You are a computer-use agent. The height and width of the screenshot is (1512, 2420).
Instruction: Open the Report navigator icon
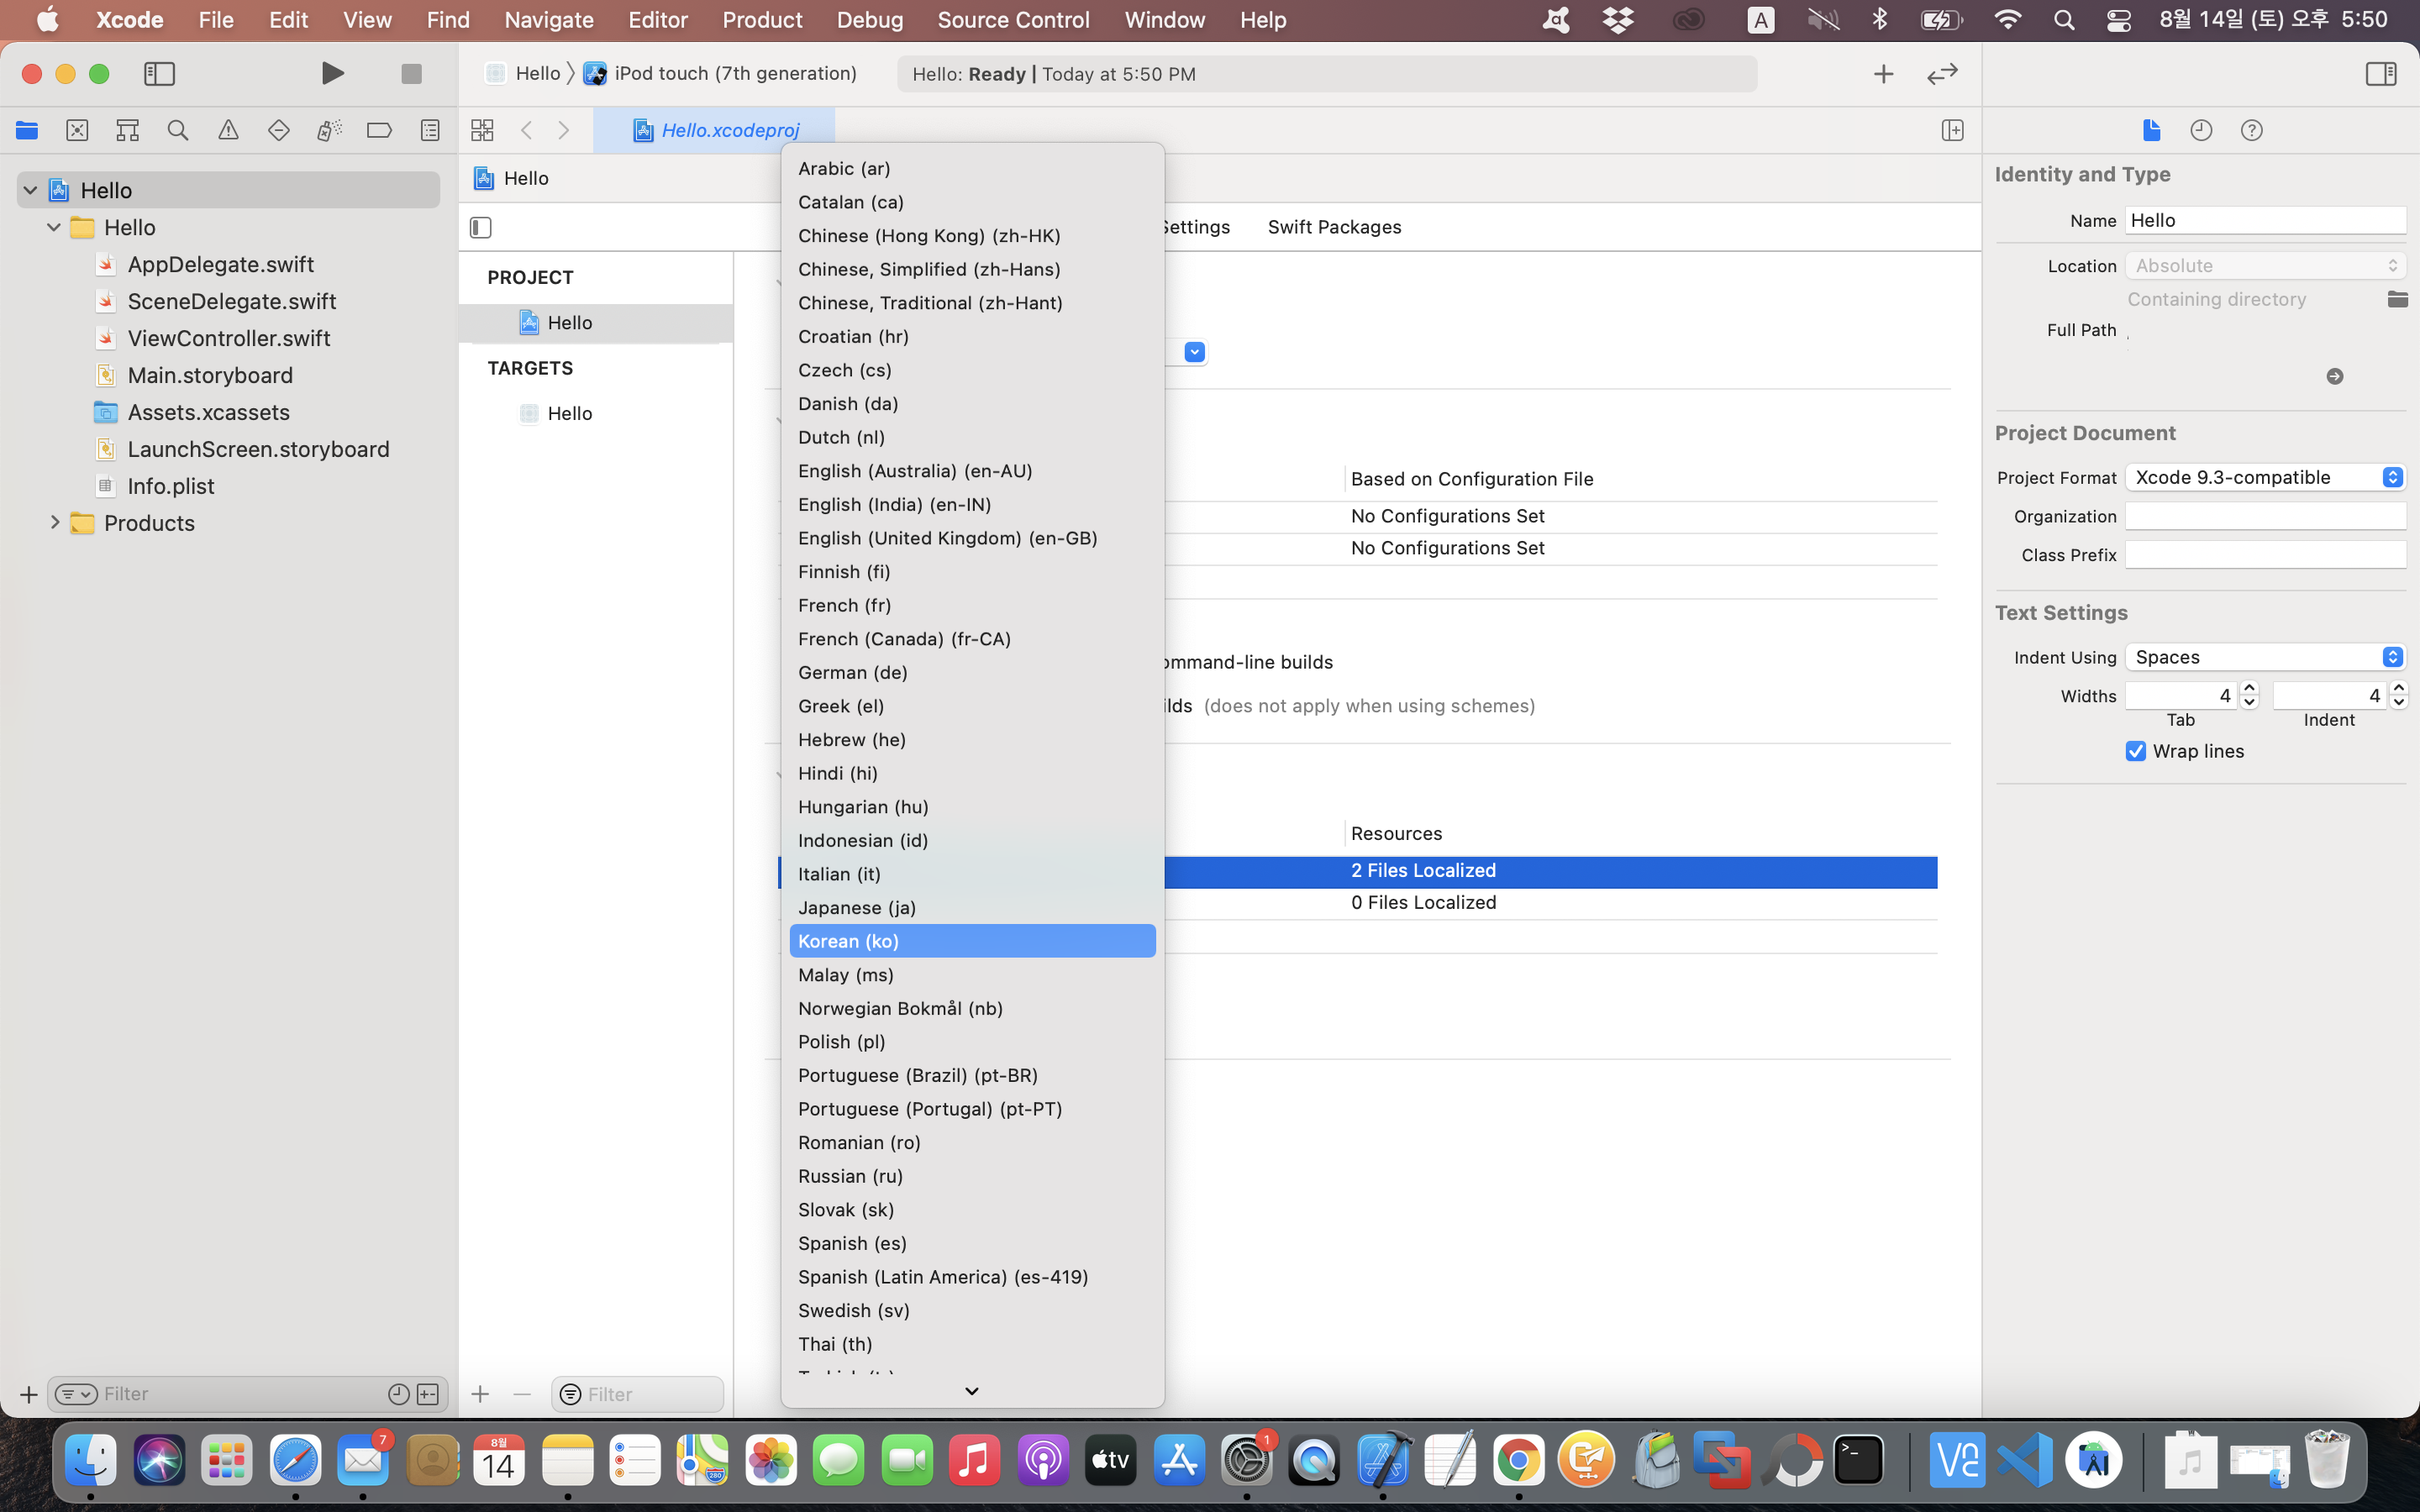click(430, 130)
